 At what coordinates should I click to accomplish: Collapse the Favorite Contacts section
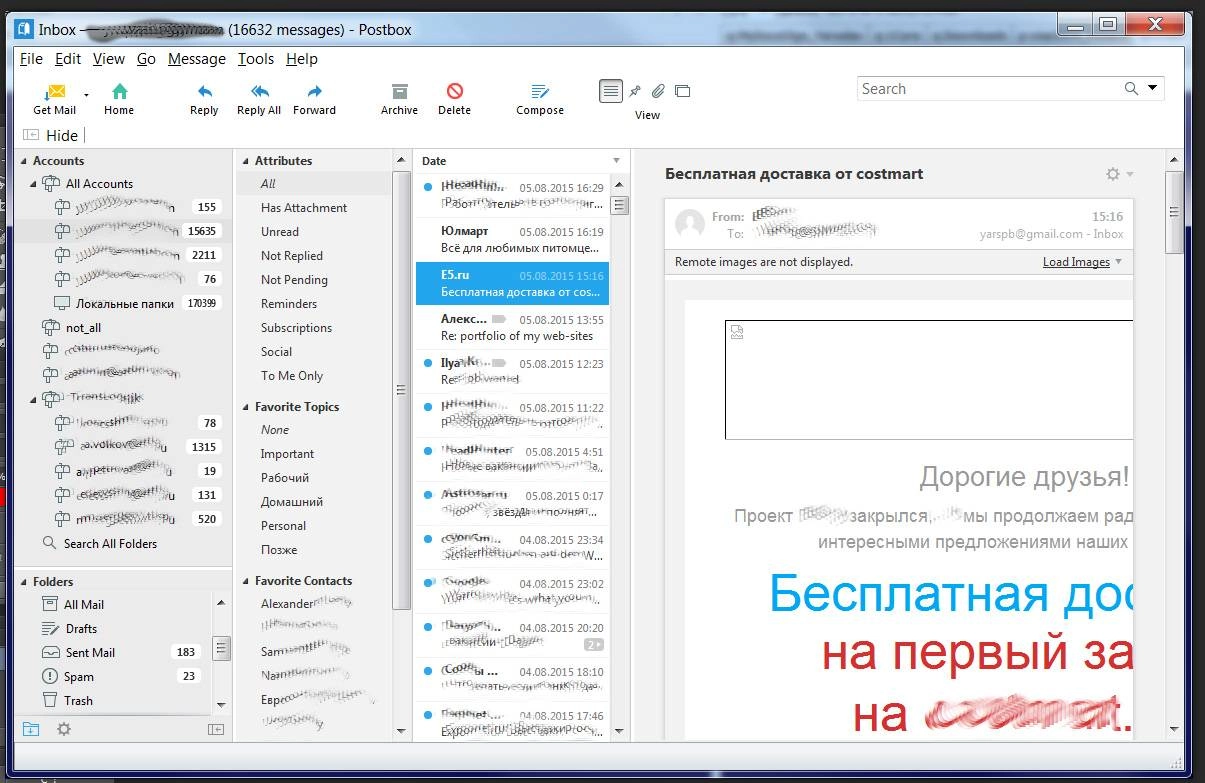245,581
